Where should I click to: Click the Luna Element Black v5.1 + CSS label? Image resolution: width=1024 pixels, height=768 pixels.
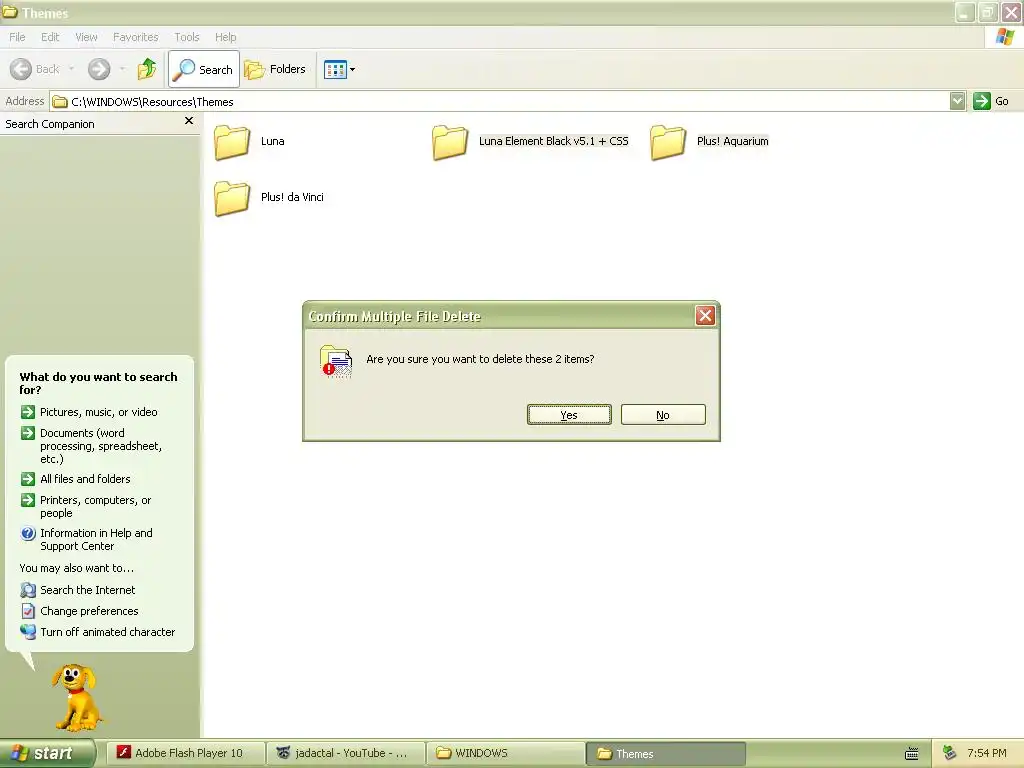coord(553,141)
